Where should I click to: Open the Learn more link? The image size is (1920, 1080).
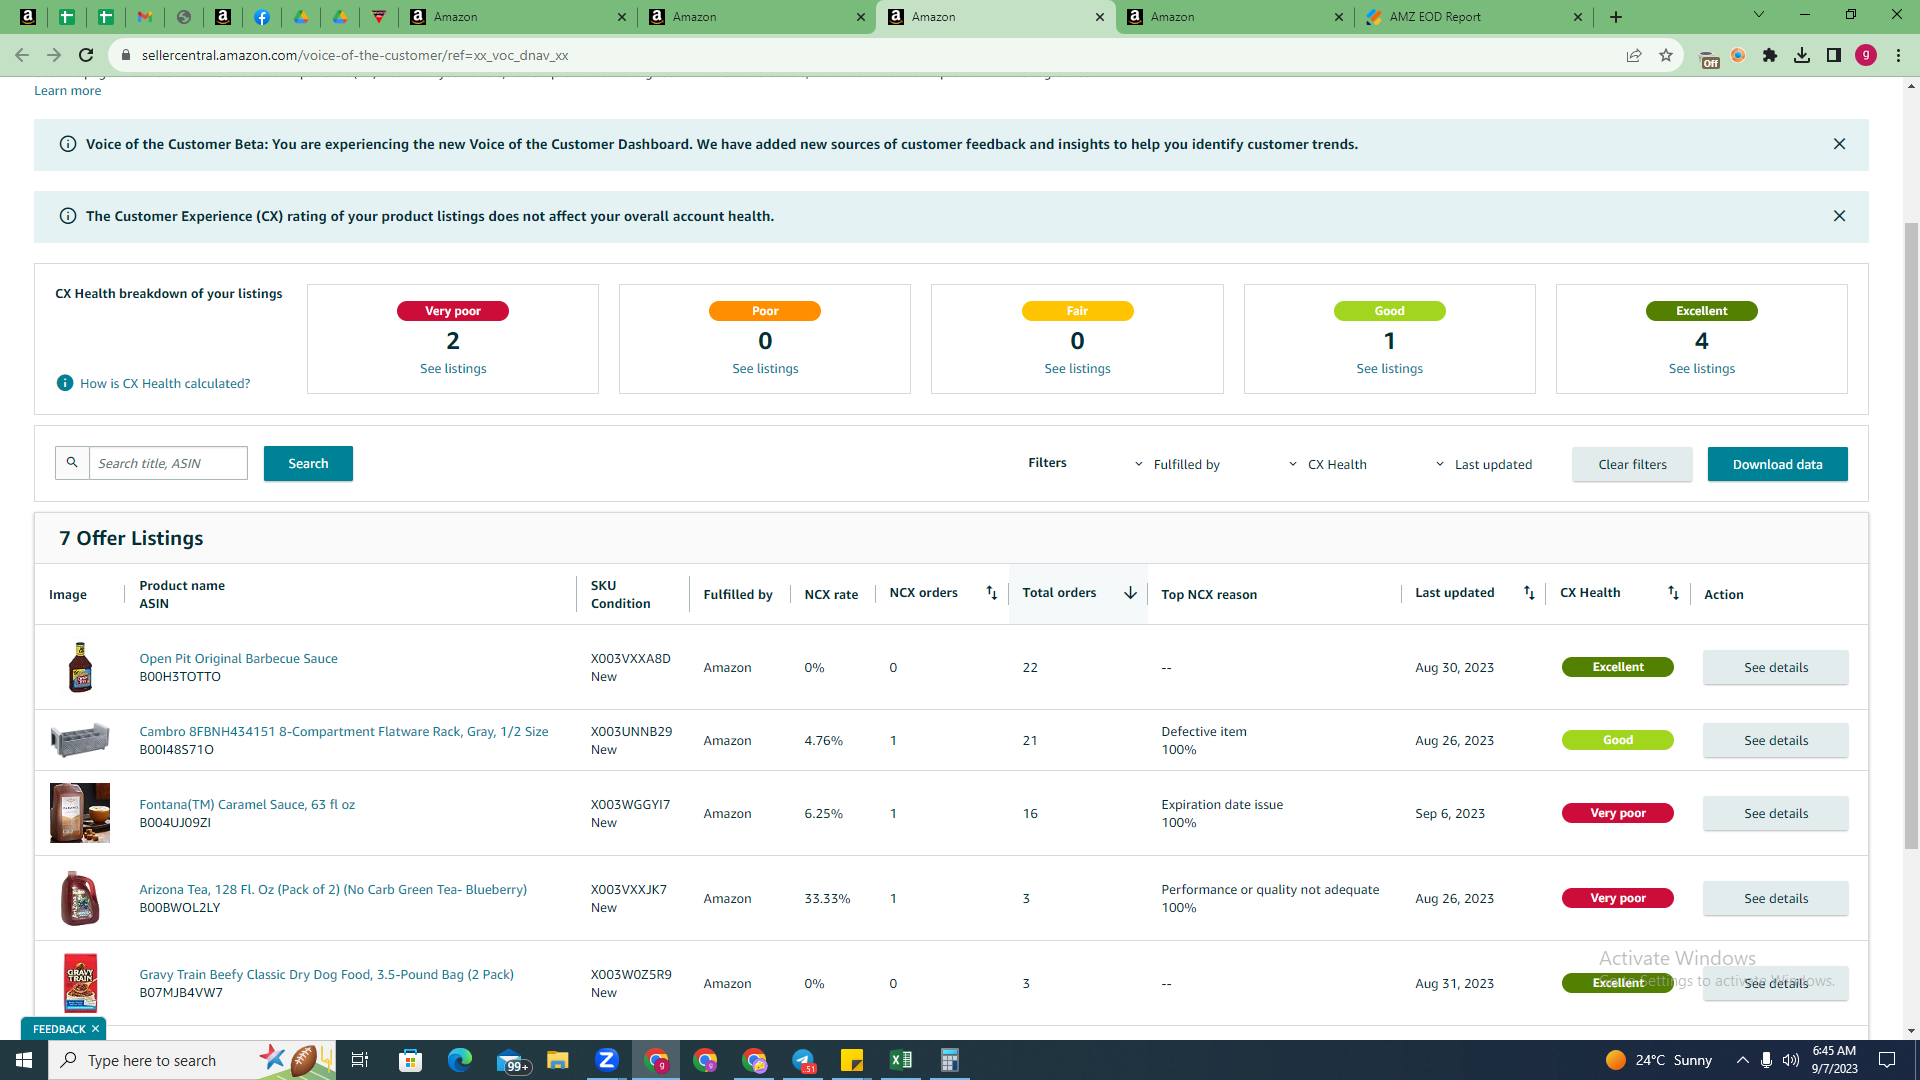coord(67,91)
